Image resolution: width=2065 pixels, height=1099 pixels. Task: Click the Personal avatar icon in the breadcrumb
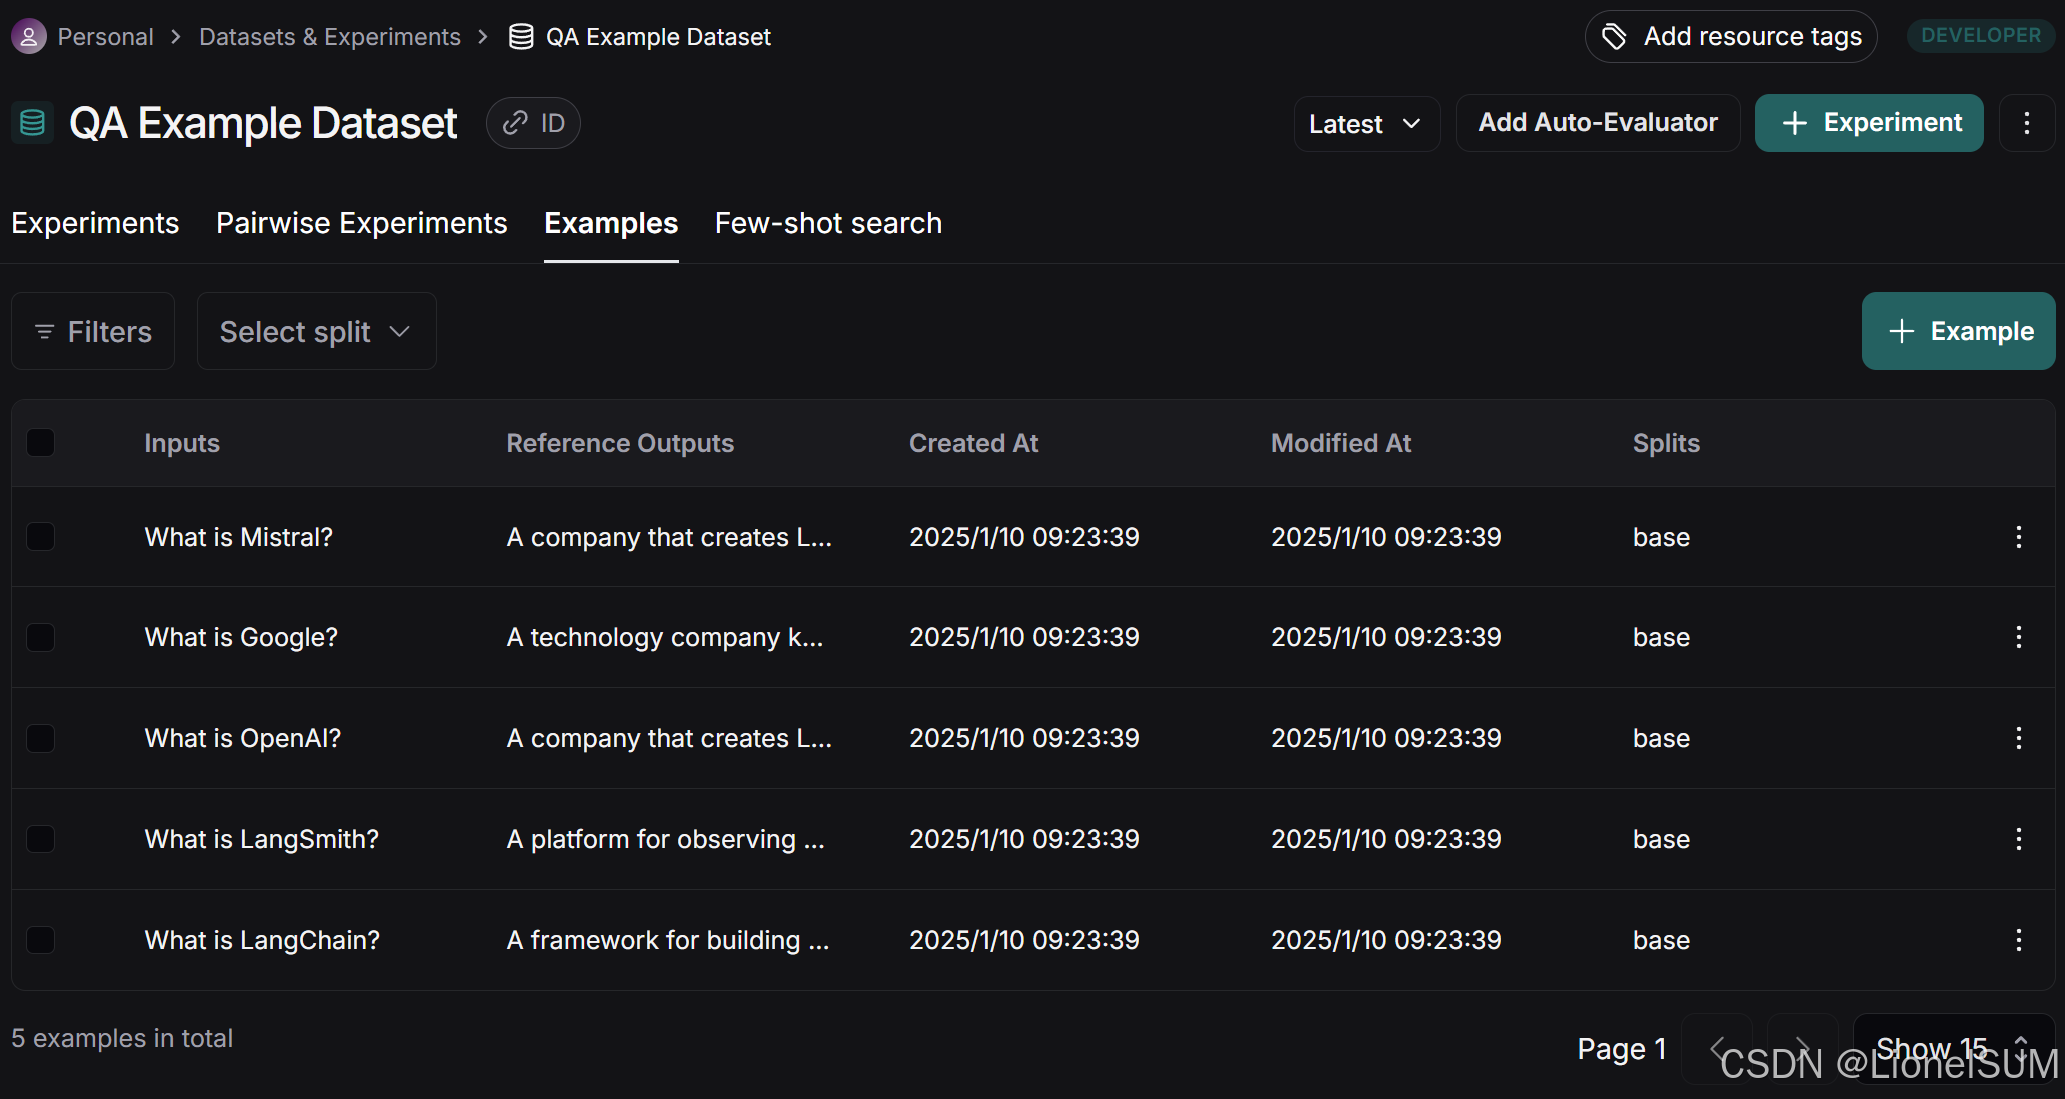pyautogui.click(x=28, y=37)
